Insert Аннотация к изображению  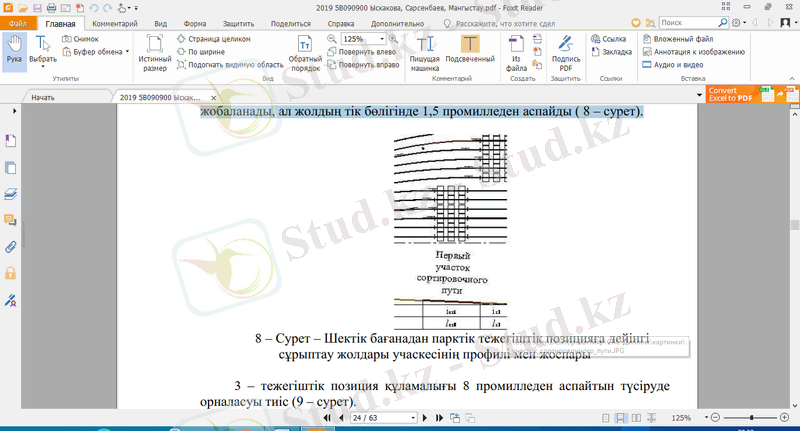[693, 52]
